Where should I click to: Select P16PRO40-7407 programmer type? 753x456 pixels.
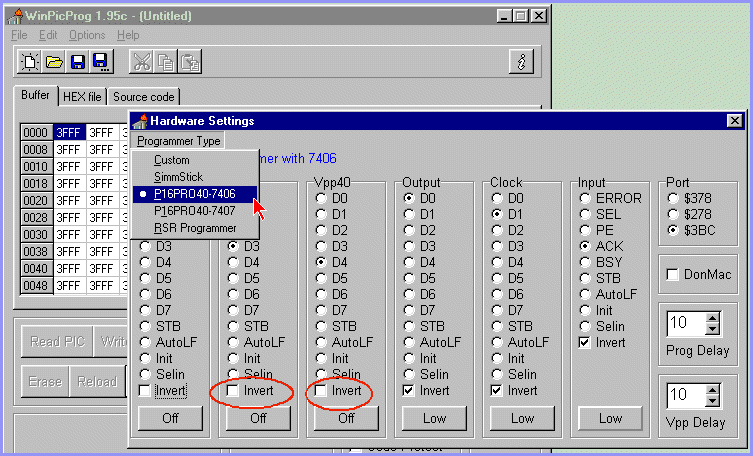(x=195, y=211)
